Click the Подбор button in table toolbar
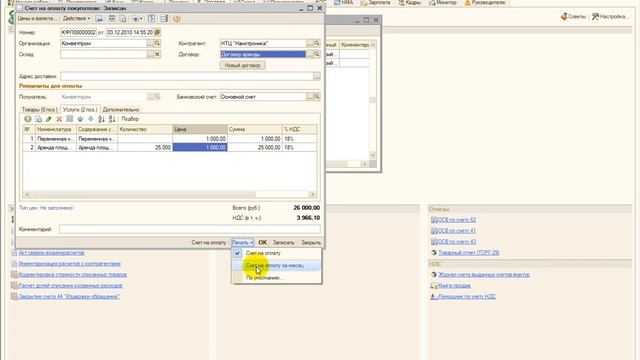 click(x=130, y=119)
